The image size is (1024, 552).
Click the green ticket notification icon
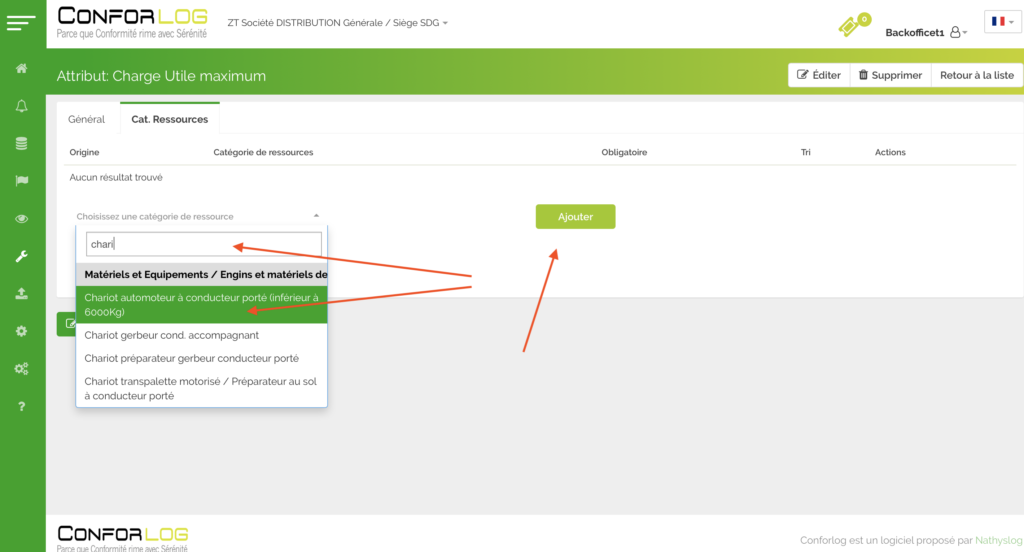(x=852, y=25)
